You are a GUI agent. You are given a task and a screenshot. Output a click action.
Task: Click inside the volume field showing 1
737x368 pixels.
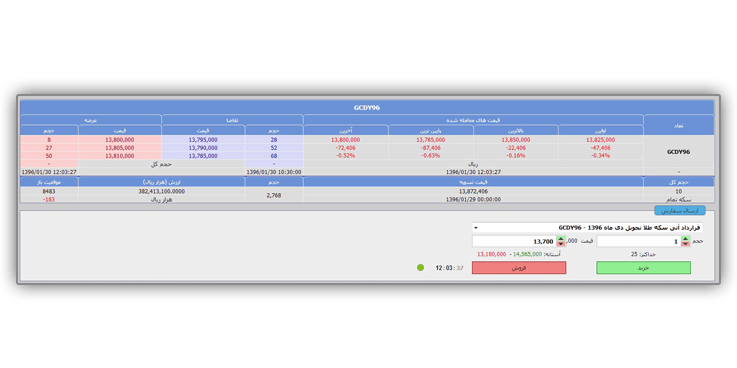(639, 242)
